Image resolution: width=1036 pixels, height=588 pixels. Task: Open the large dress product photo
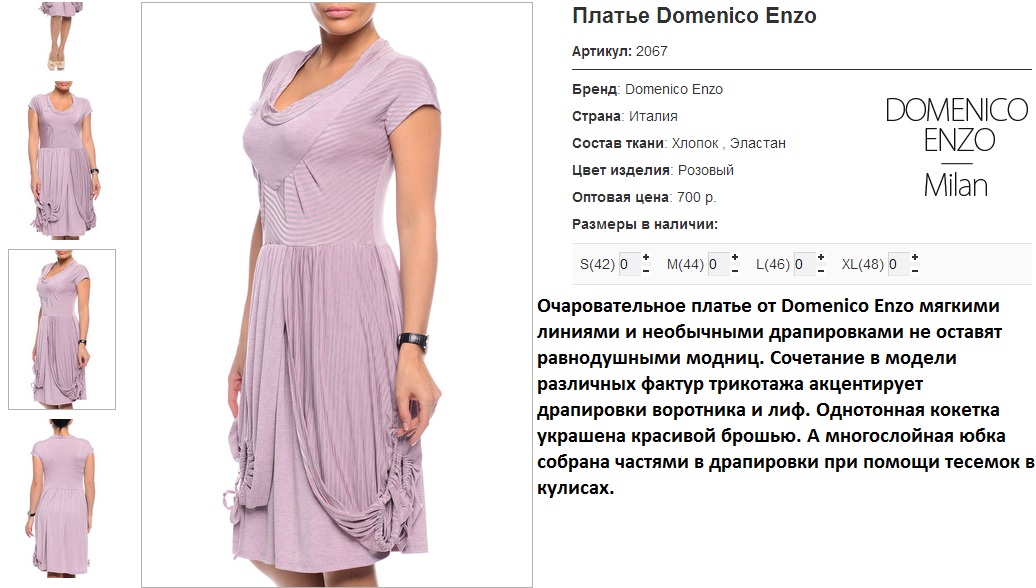click(x=337, y=295)
